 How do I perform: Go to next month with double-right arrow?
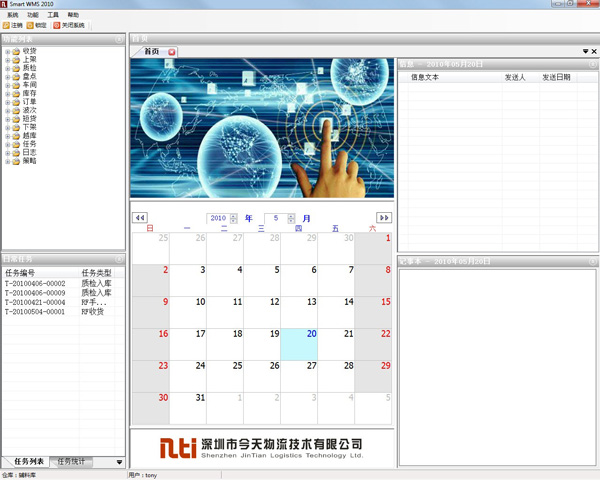[384, 218]
